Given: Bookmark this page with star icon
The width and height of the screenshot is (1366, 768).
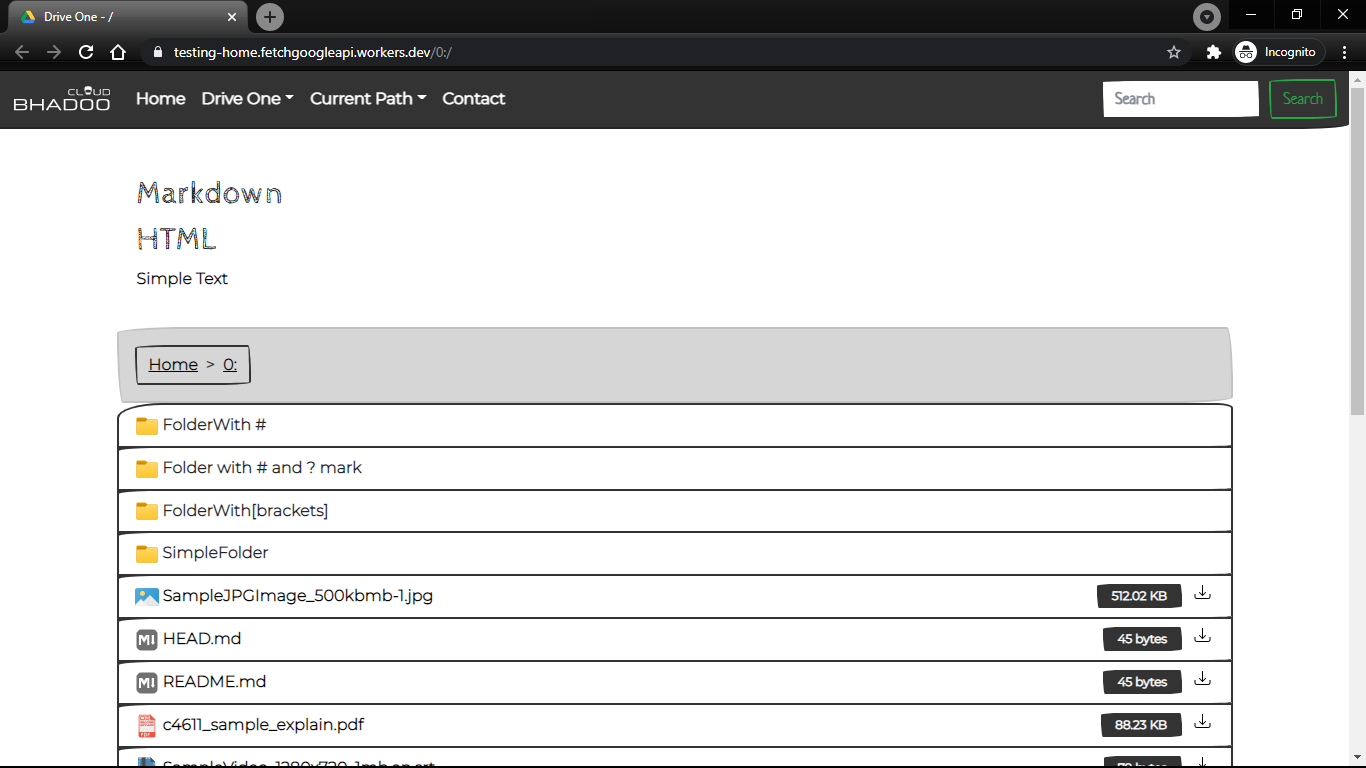Looking at the screenshot, I should [x=1174, y=52].
